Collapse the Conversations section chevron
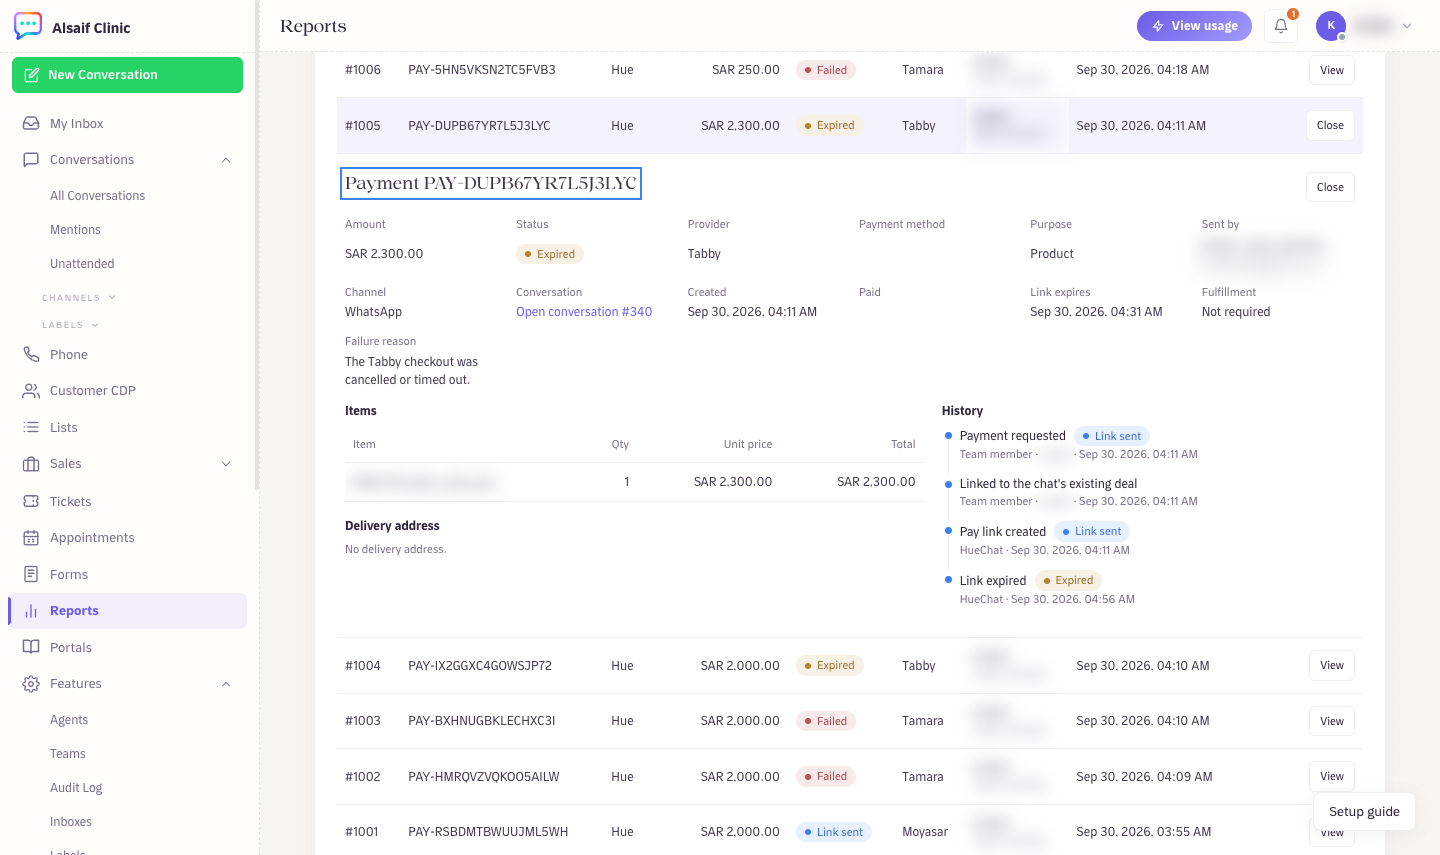The width and height of the screenshot is (1440, 855). [x=226, y=160]
